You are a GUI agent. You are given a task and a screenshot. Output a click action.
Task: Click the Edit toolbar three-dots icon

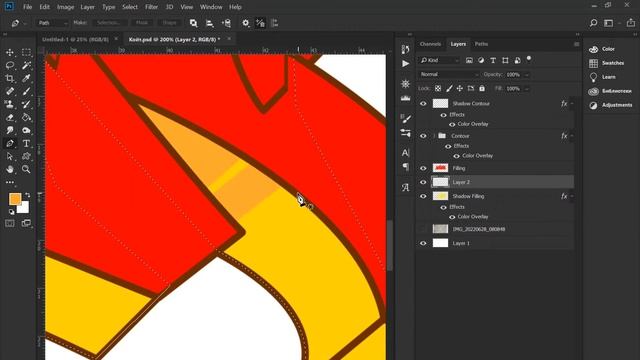coord(10,182)
